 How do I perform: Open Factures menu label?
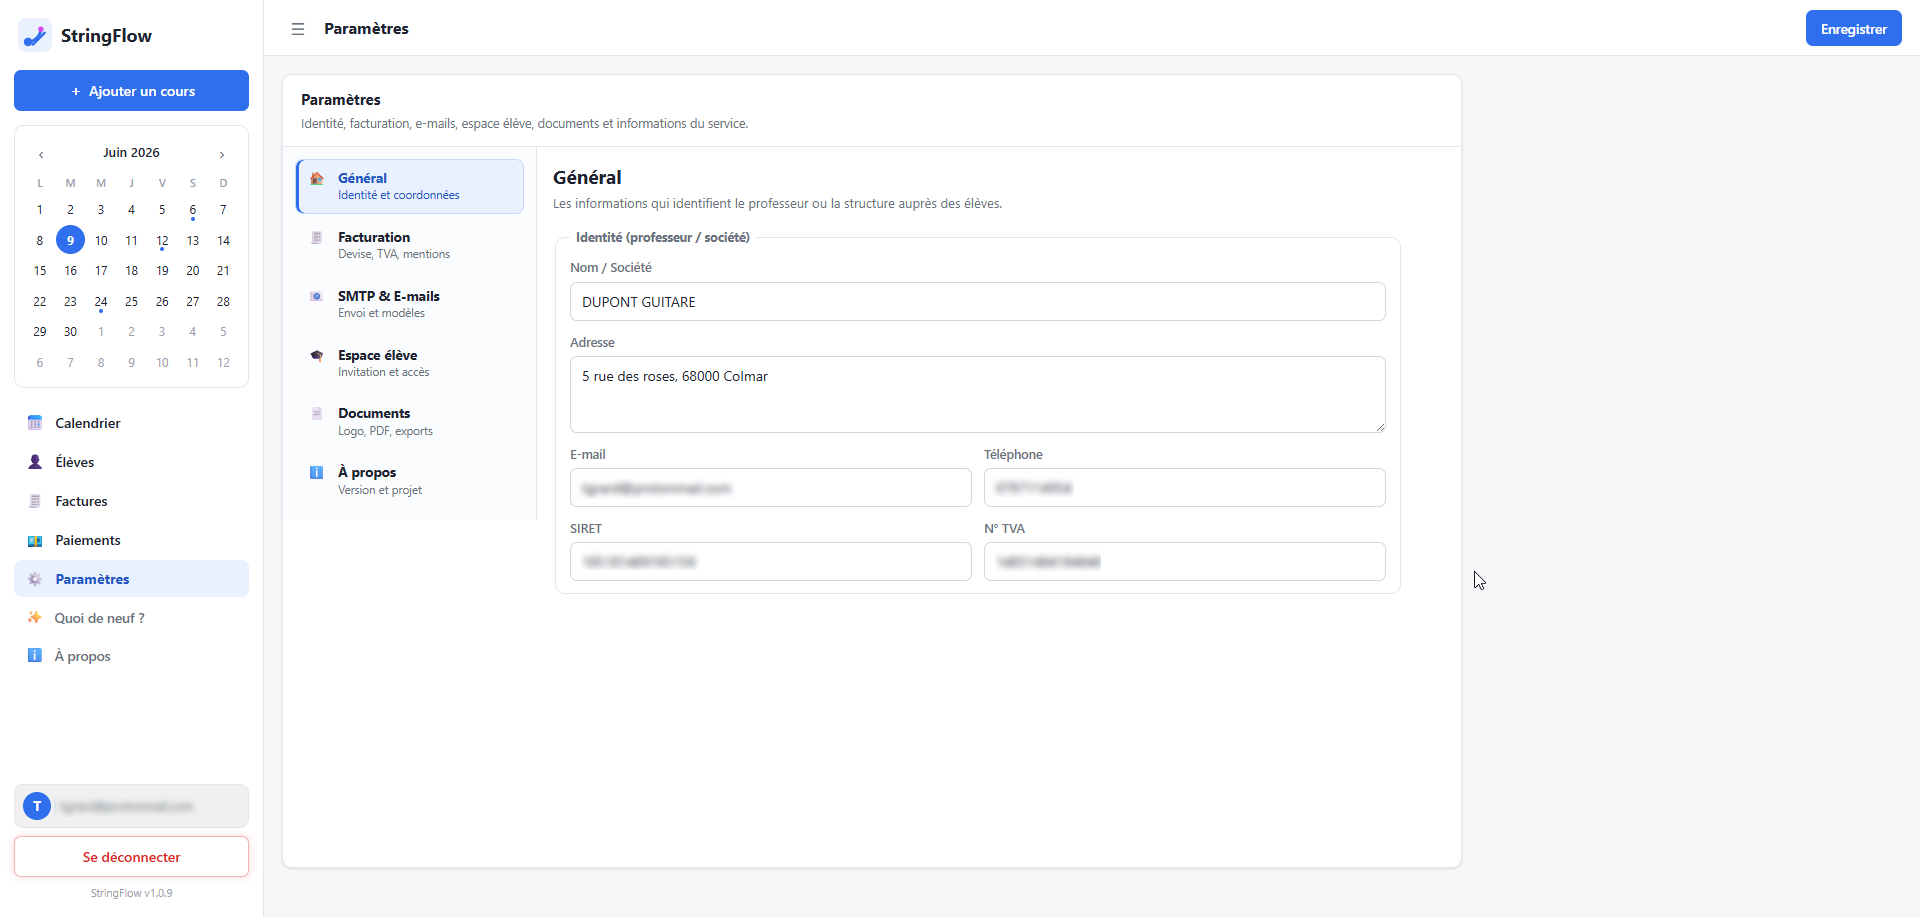point(81,501)
